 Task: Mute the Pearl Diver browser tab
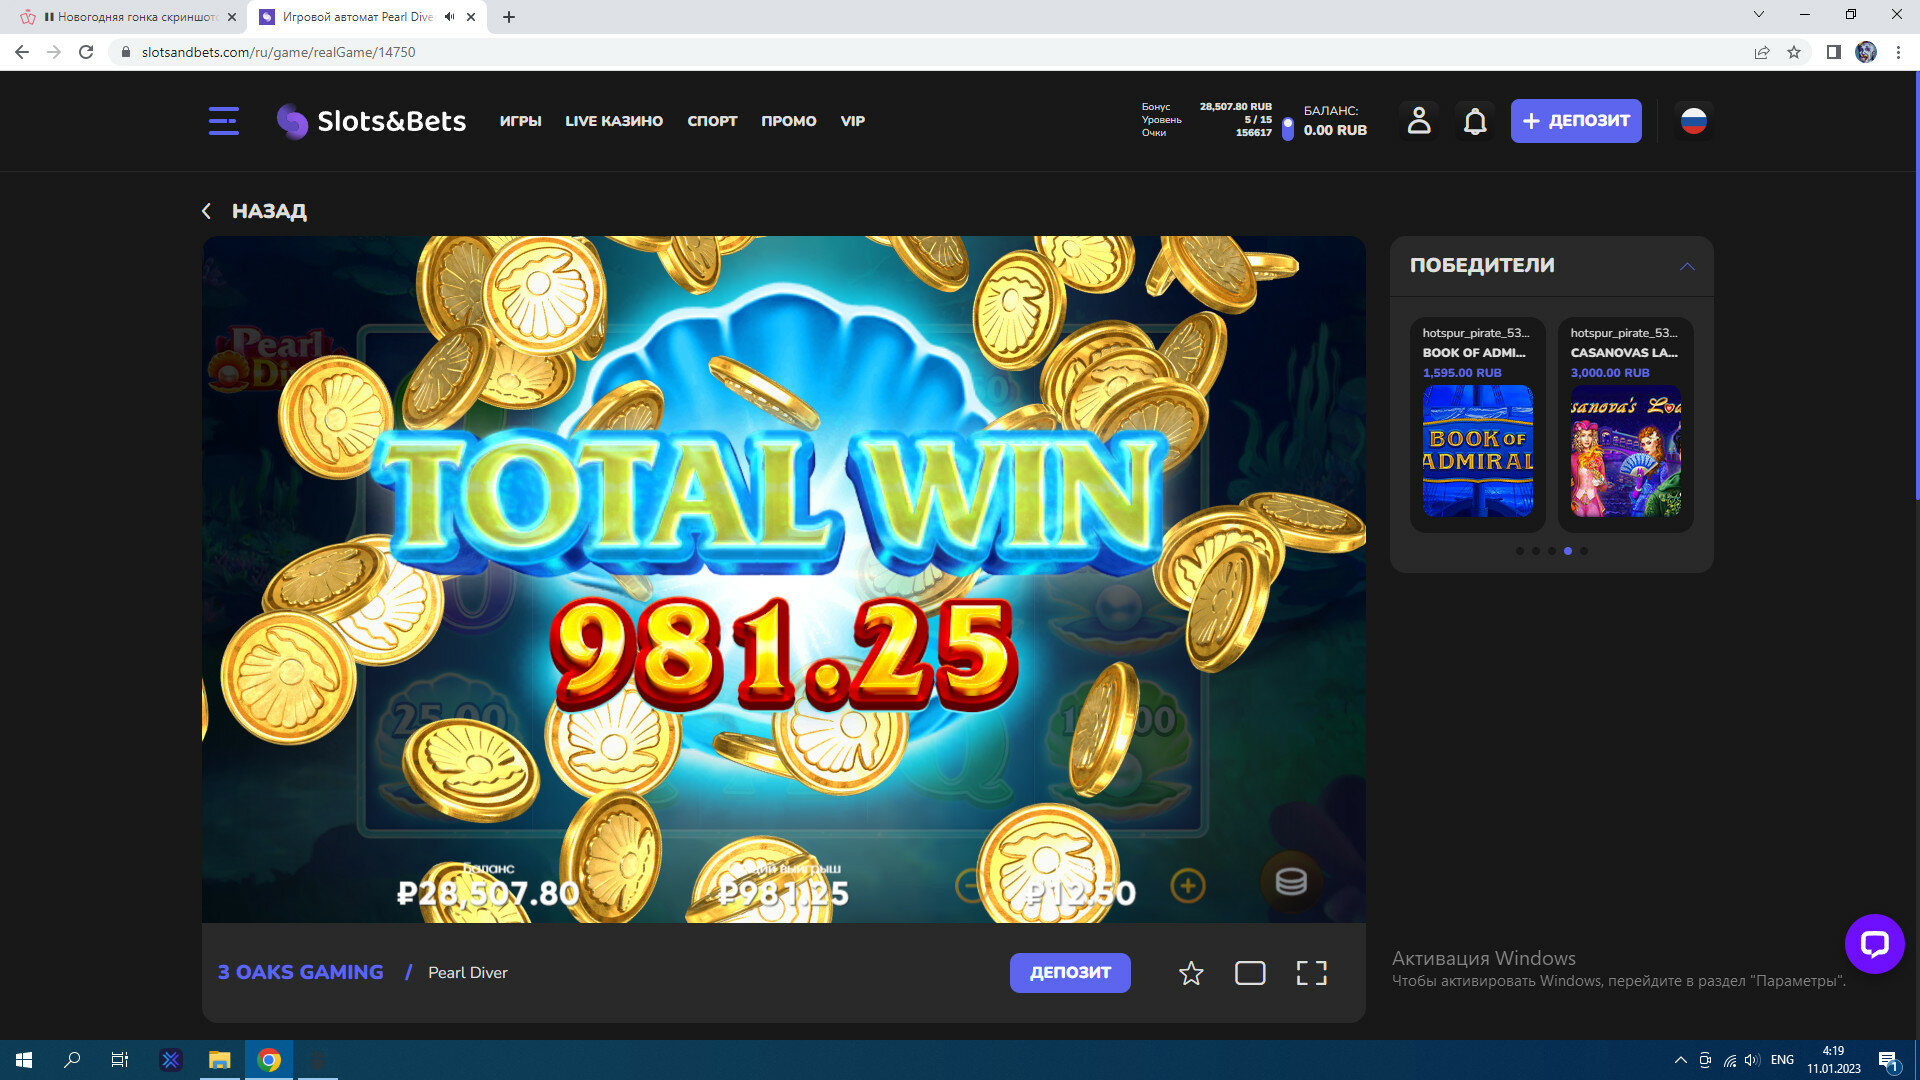[450, 17]
